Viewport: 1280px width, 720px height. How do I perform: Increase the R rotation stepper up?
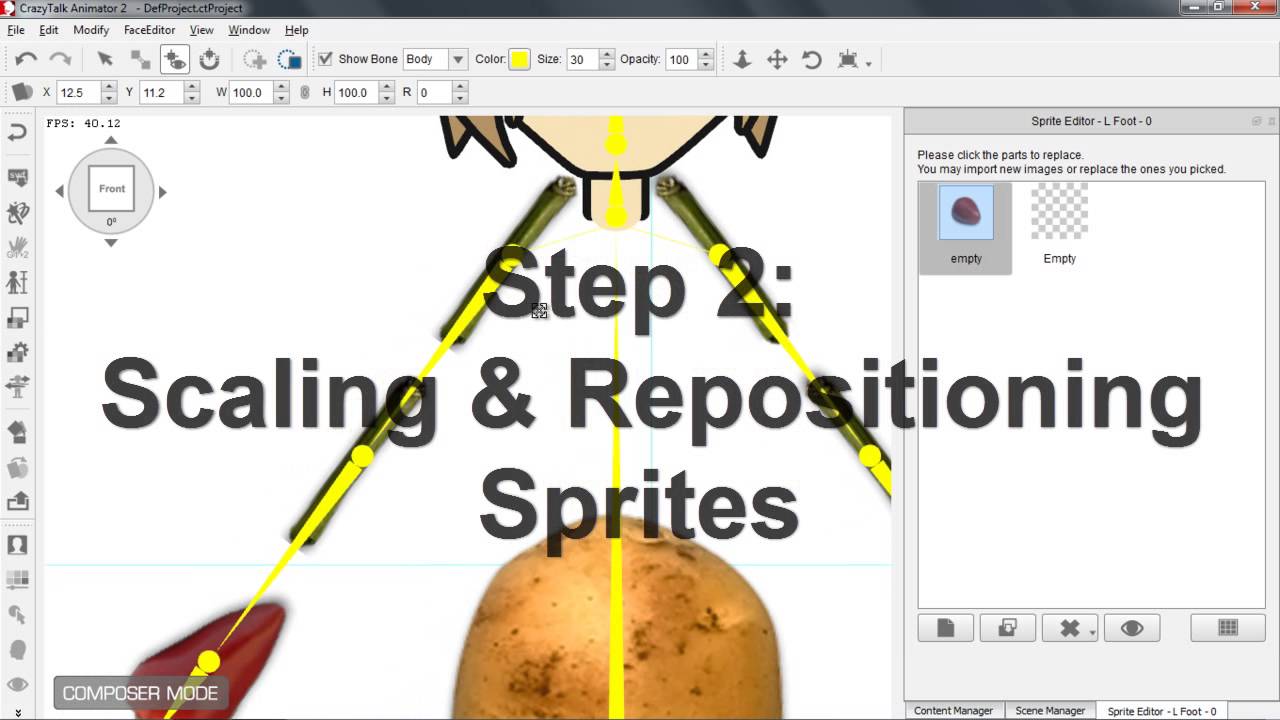coord(460,87)
